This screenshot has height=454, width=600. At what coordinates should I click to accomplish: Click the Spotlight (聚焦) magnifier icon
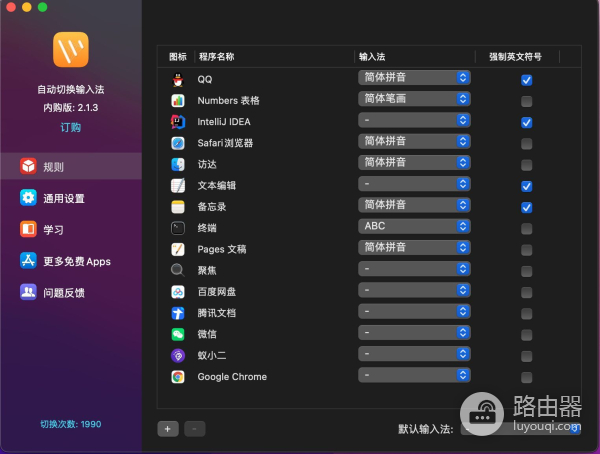click(x=178, y=271)
